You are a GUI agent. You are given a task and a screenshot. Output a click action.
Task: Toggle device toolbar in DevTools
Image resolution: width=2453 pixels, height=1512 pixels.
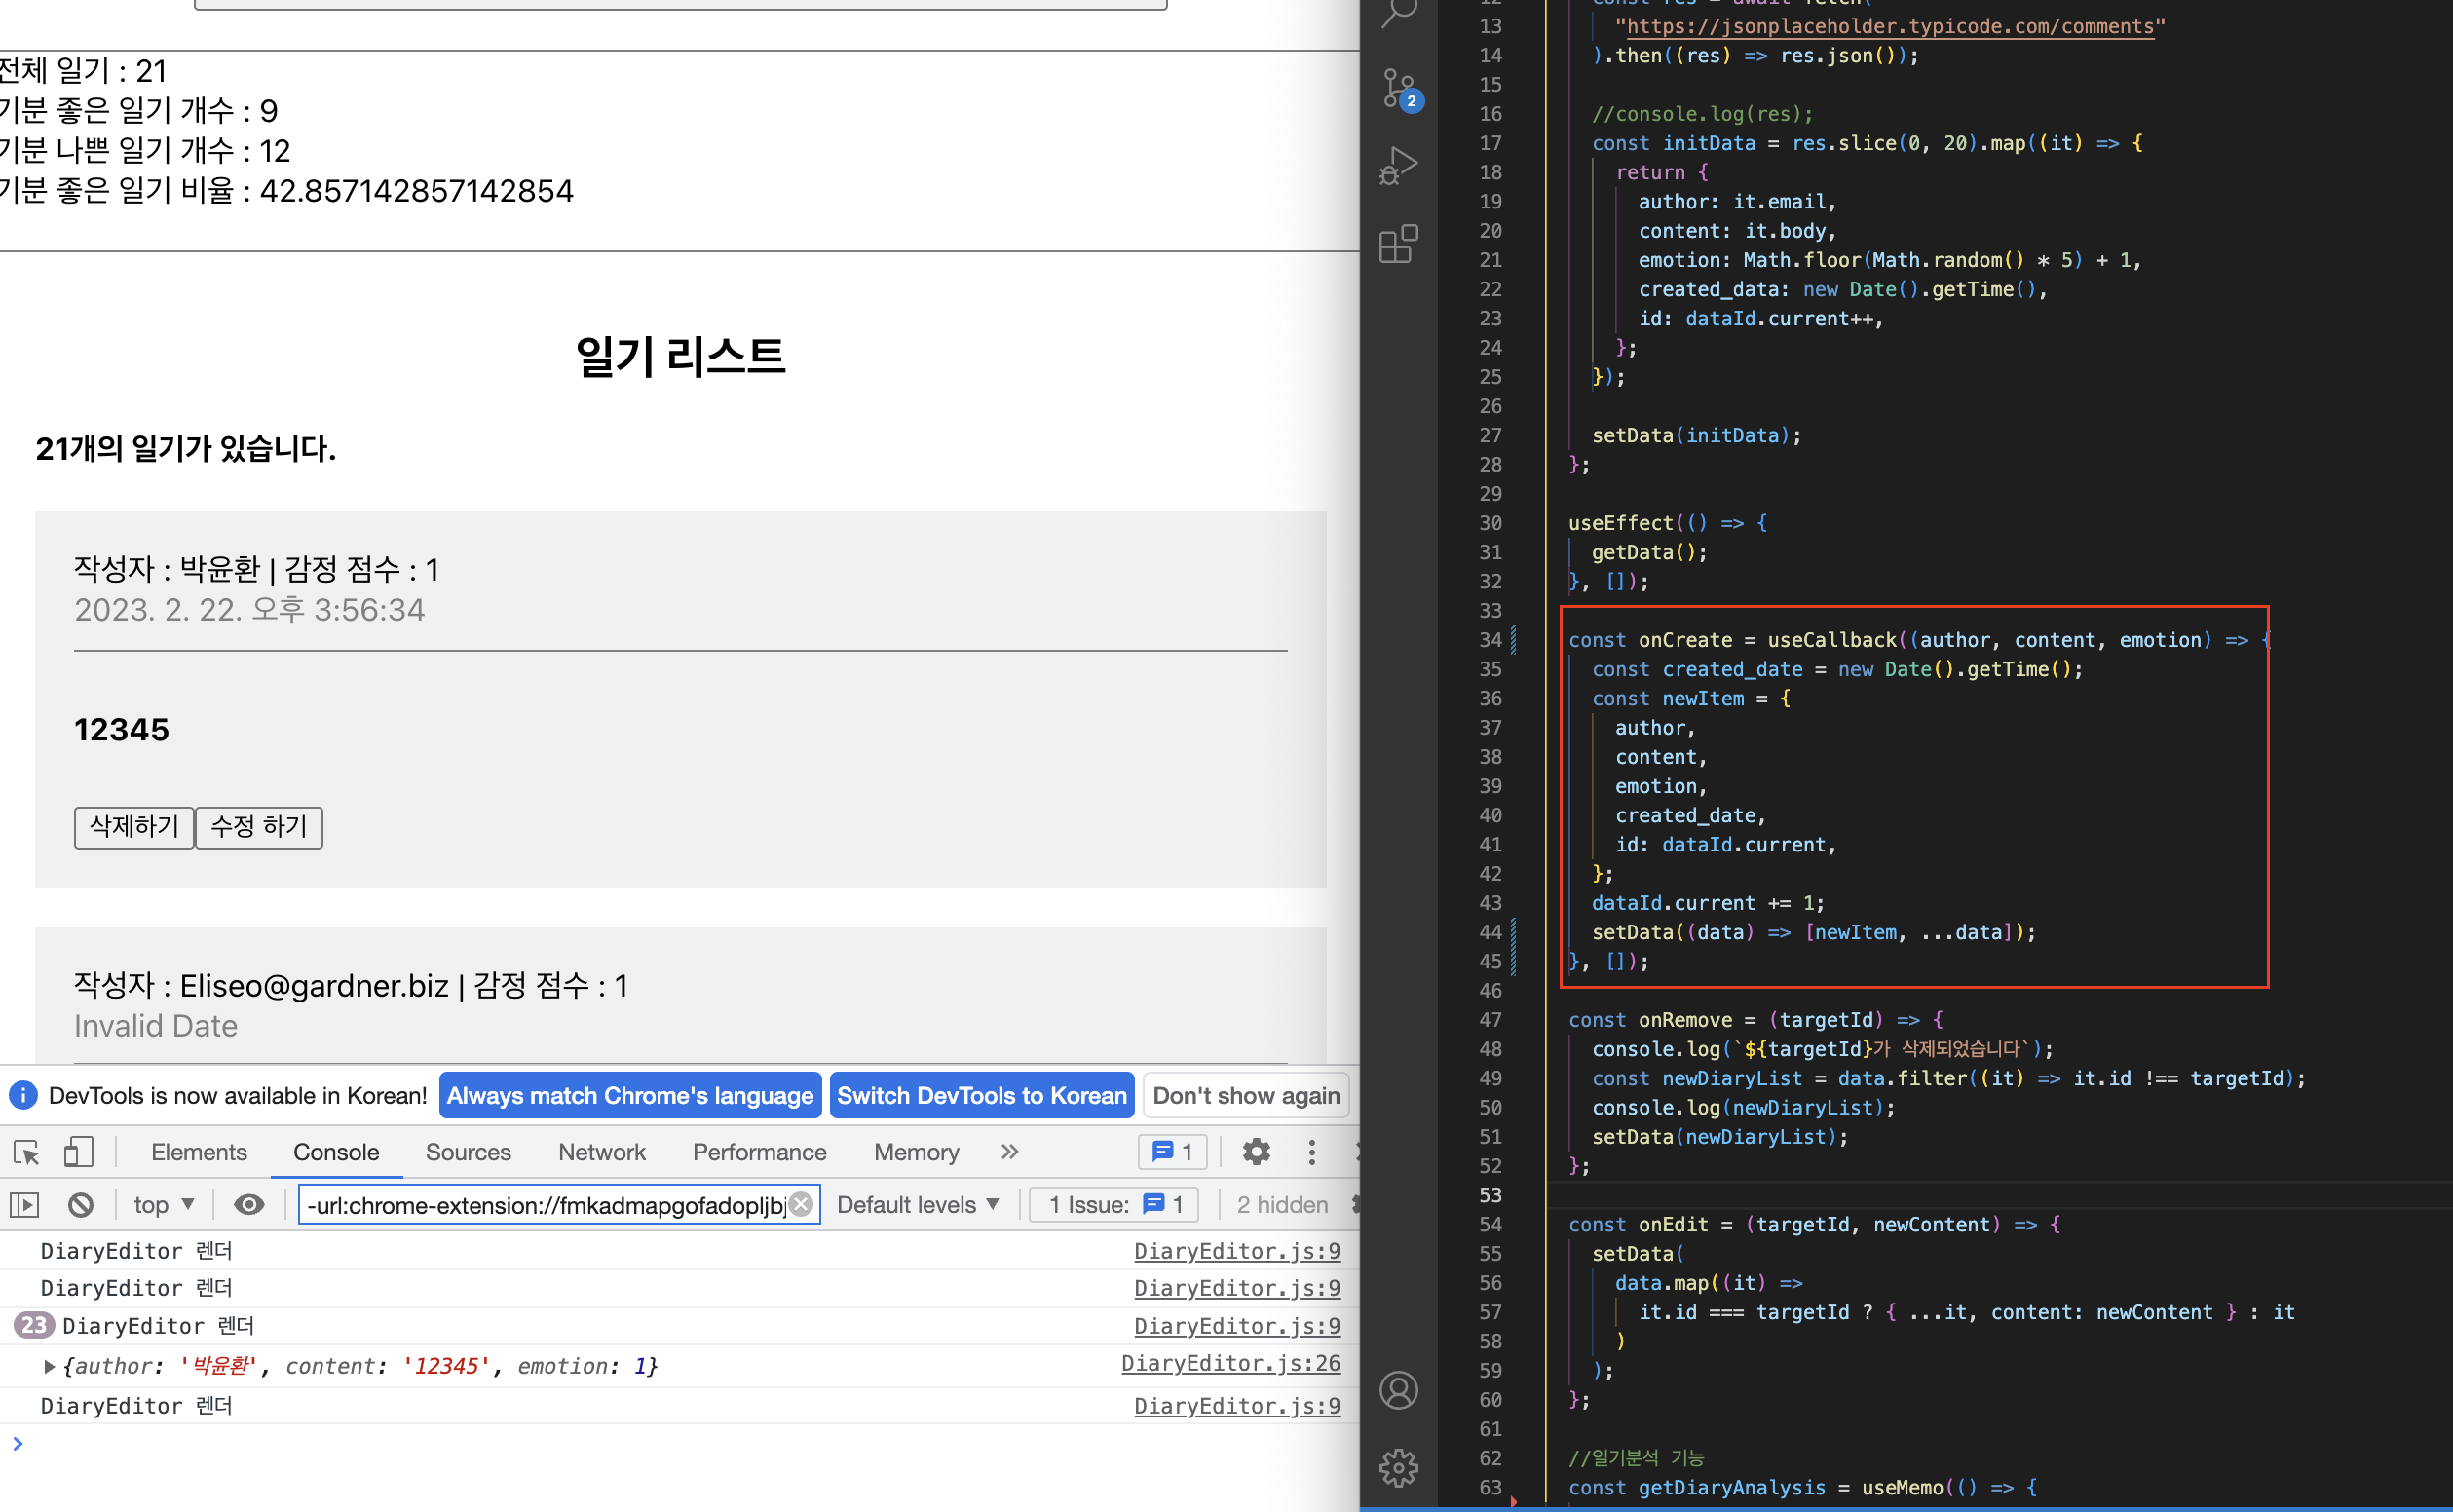[x=78, y=1152]
